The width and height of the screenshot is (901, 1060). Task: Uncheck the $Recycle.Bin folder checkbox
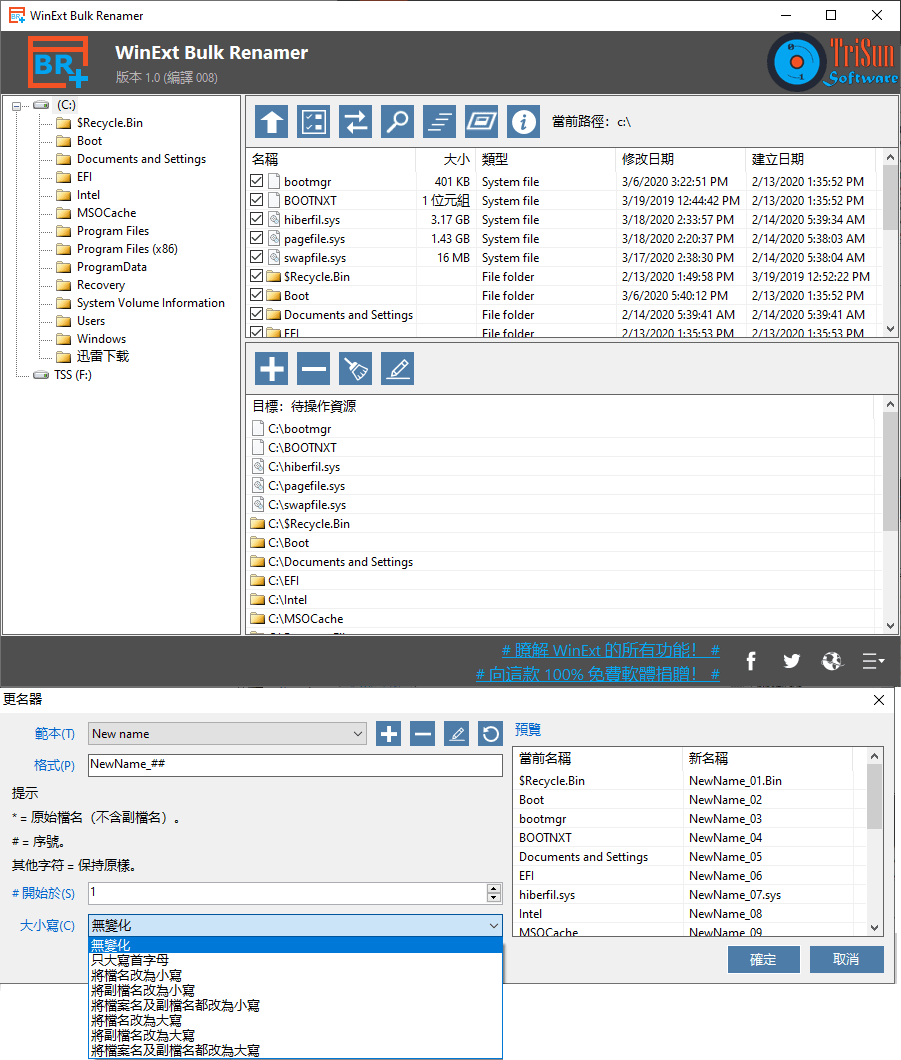point(256,275)
